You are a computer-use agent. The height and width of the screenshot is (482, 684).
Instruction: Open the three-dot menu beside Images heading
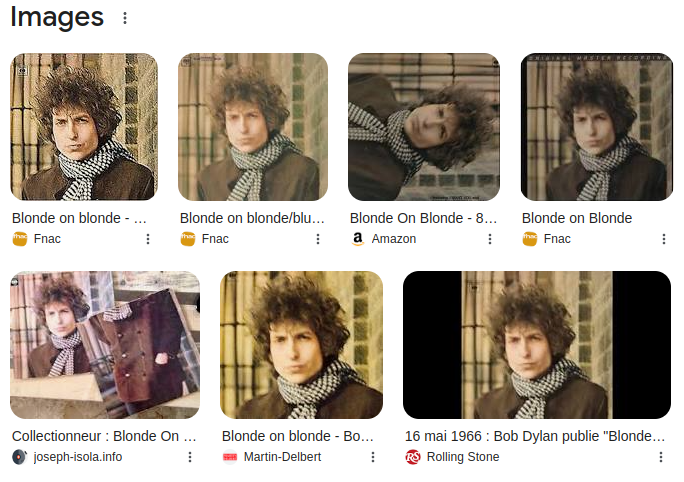[124, 18]
